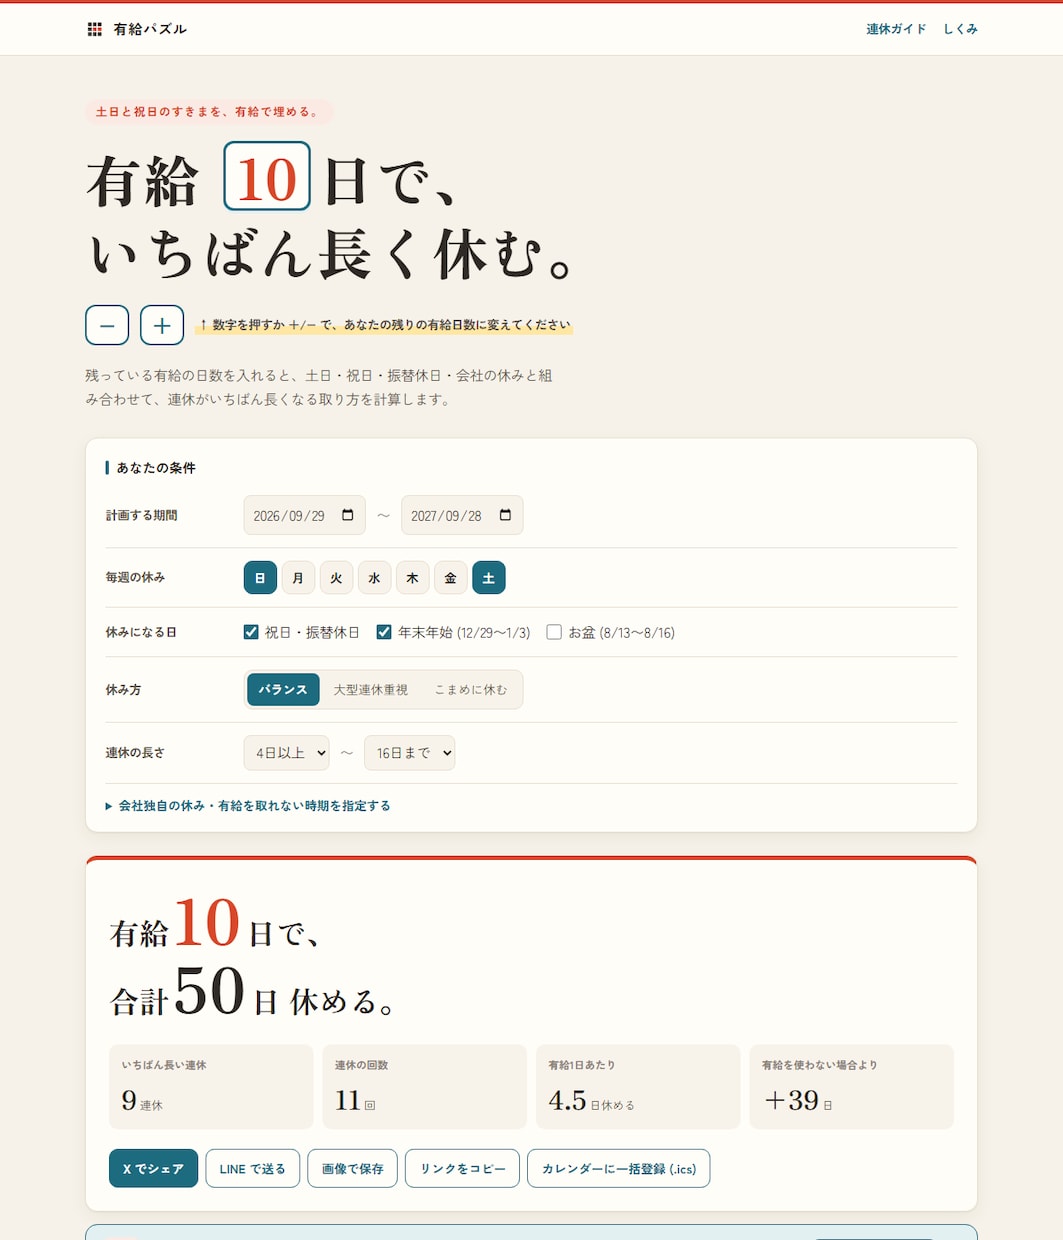Open the 16日まで maximum length dropdown
The image size is (1063, 1240).
[x=409, y=753]
